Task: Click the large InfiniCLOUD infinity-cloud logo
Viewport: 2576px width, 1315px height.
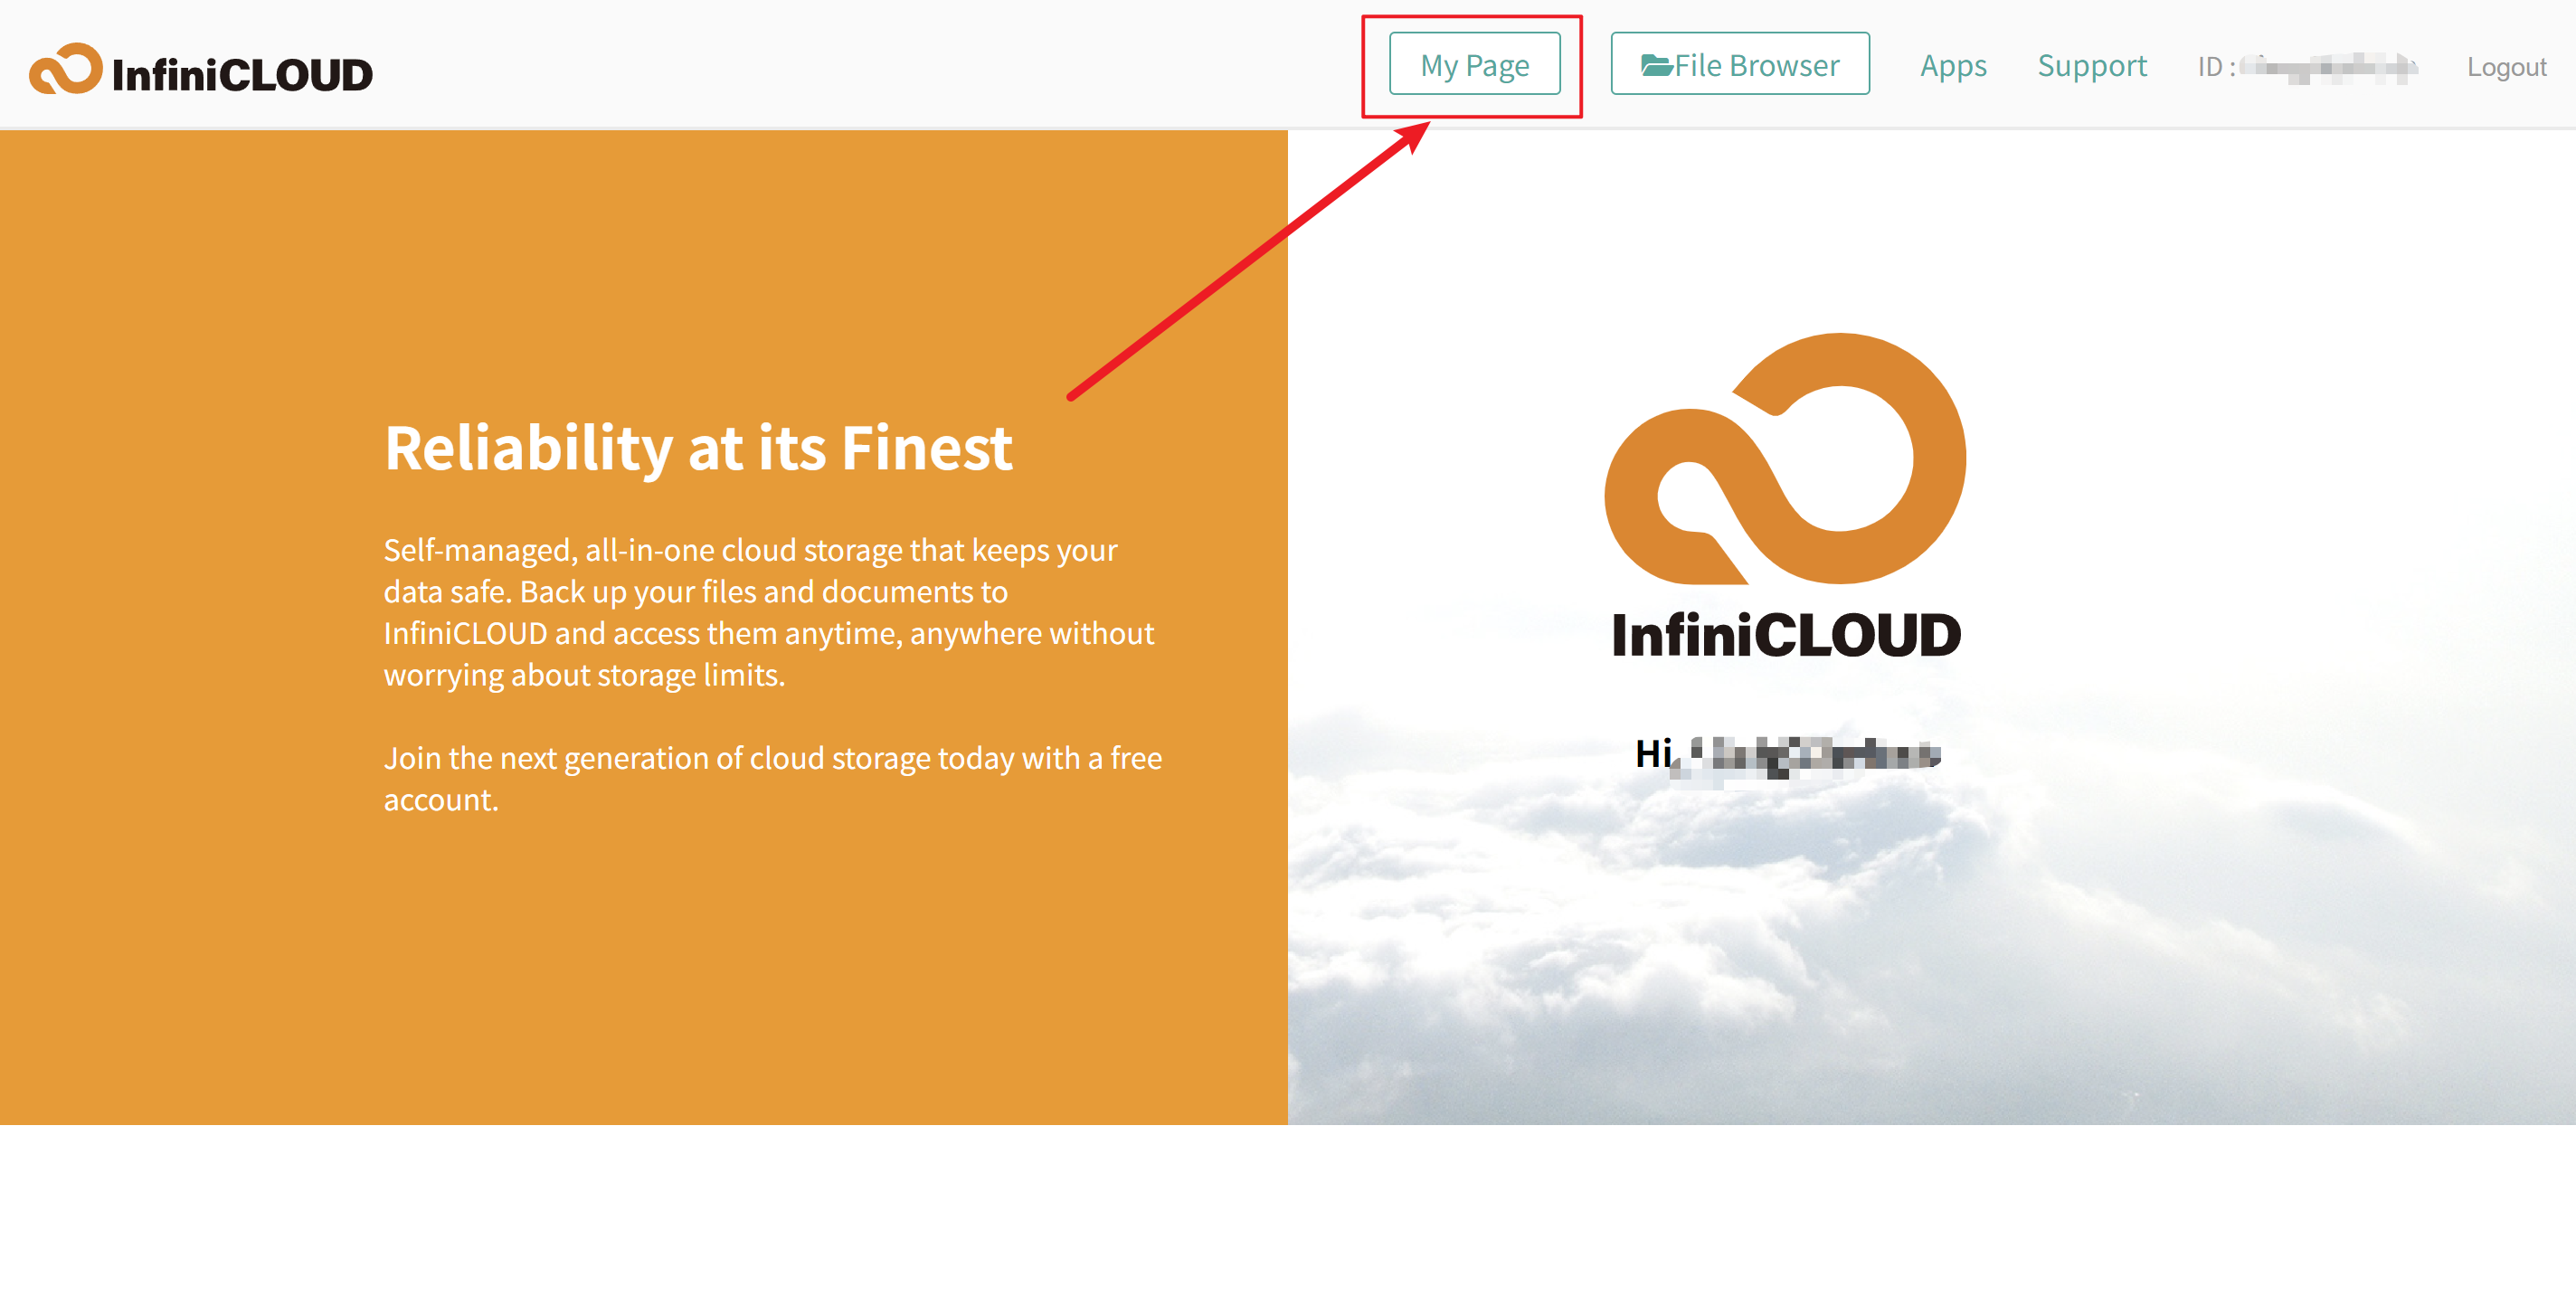Action: coord(1785,496)
